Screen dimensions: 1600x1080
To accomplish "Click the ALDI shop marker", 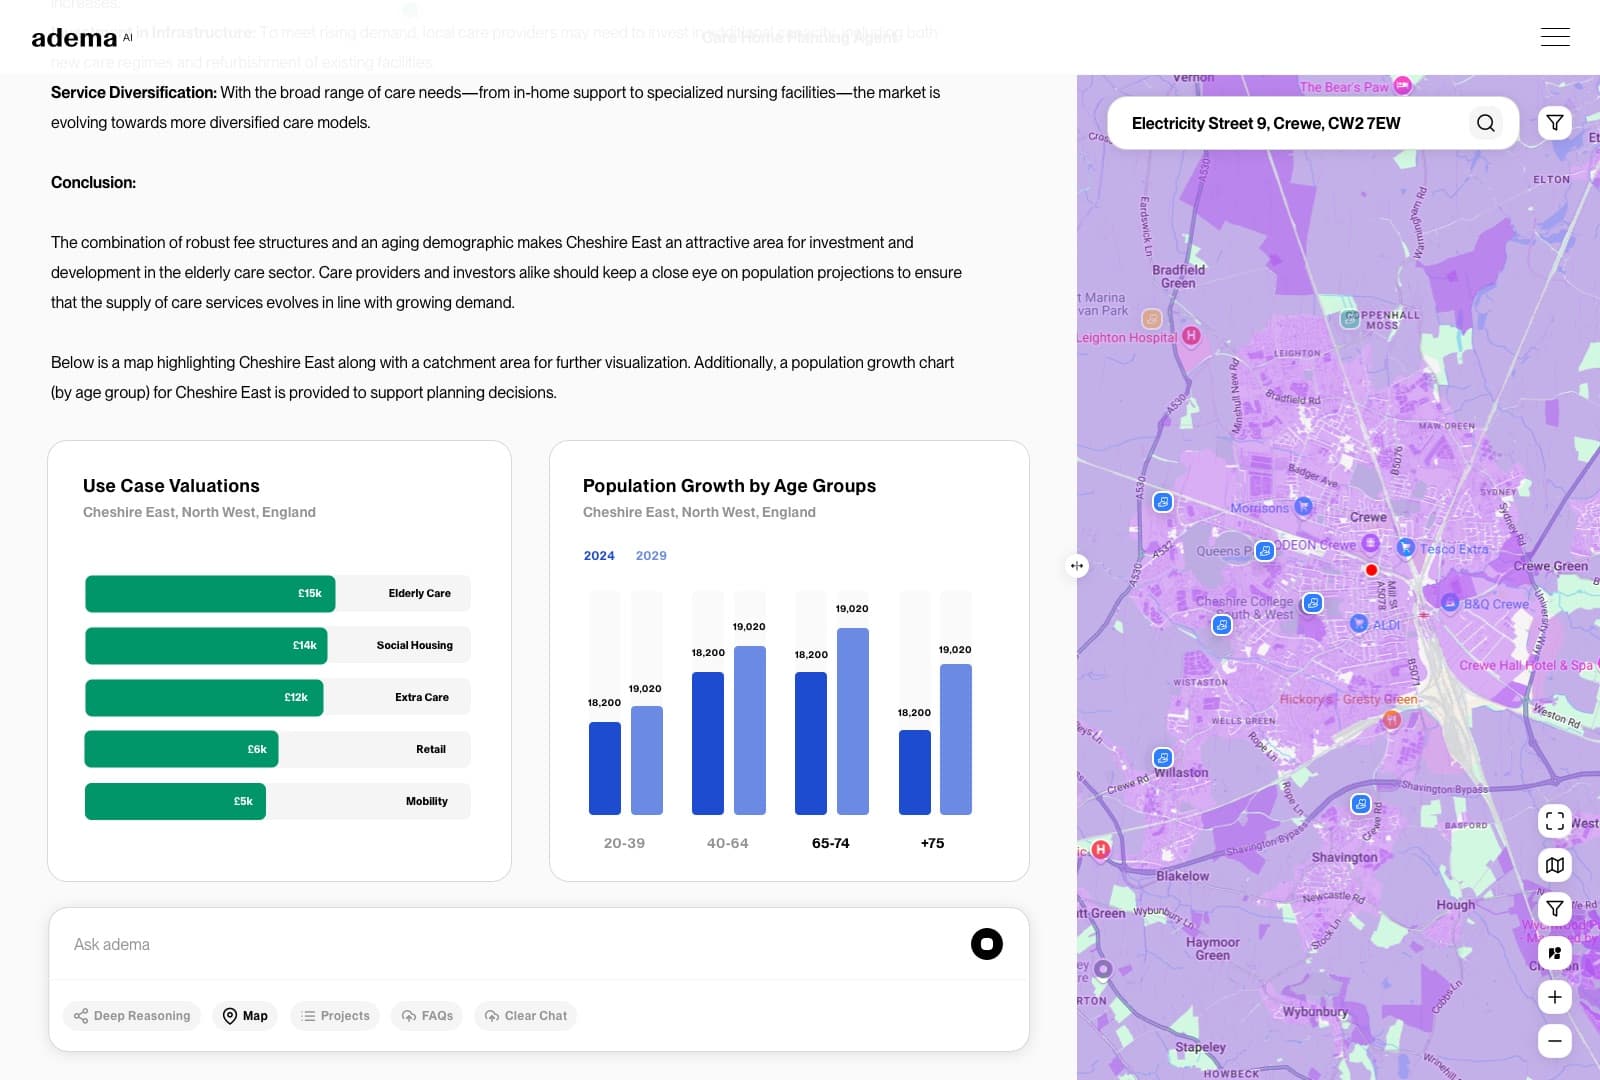I will [1358, 623].
